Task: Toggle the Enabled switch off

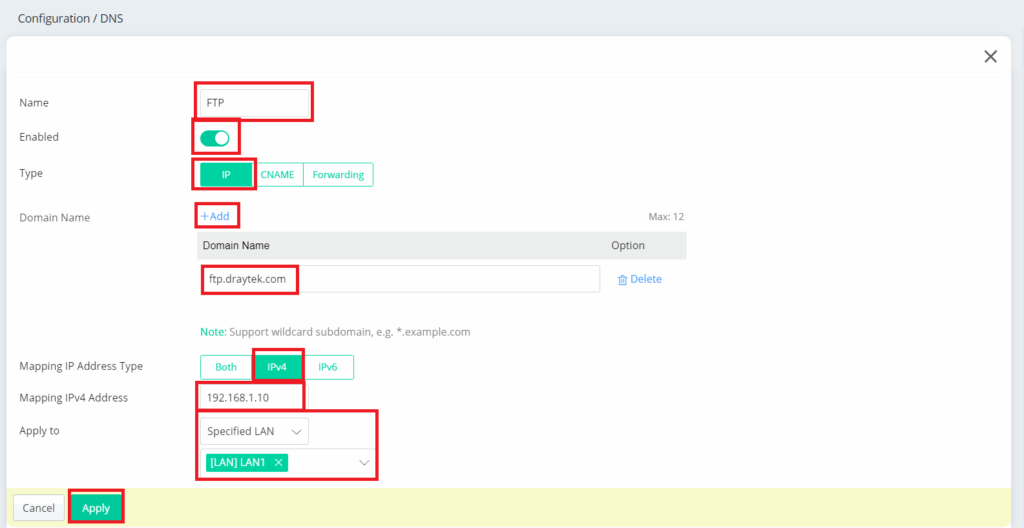Action: (215, 138)
